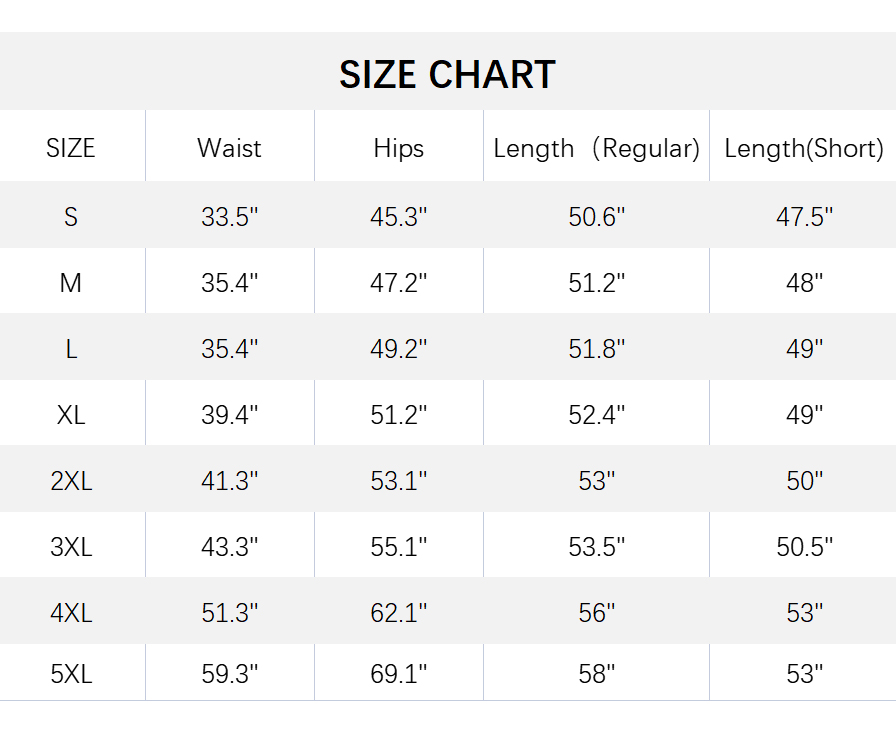Select the M size row label
896x732 pixels.
pos(71,283)
